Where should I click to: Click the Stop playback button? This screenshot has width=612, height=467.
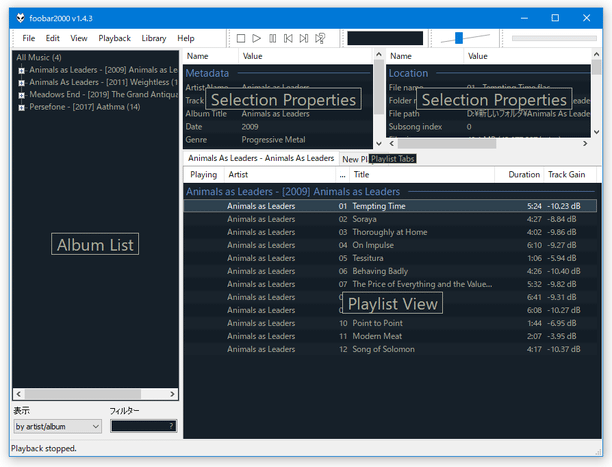click(x=241, y=38)
